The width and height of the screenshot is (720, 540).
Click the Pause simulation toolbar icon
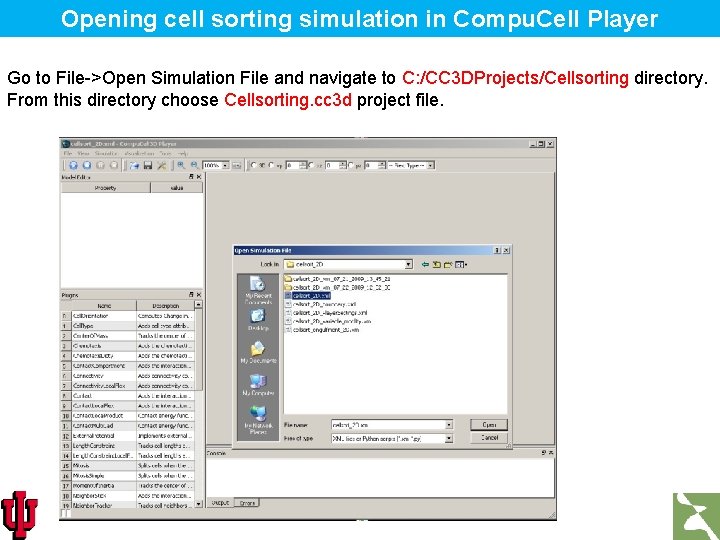[x=101, y=165]
